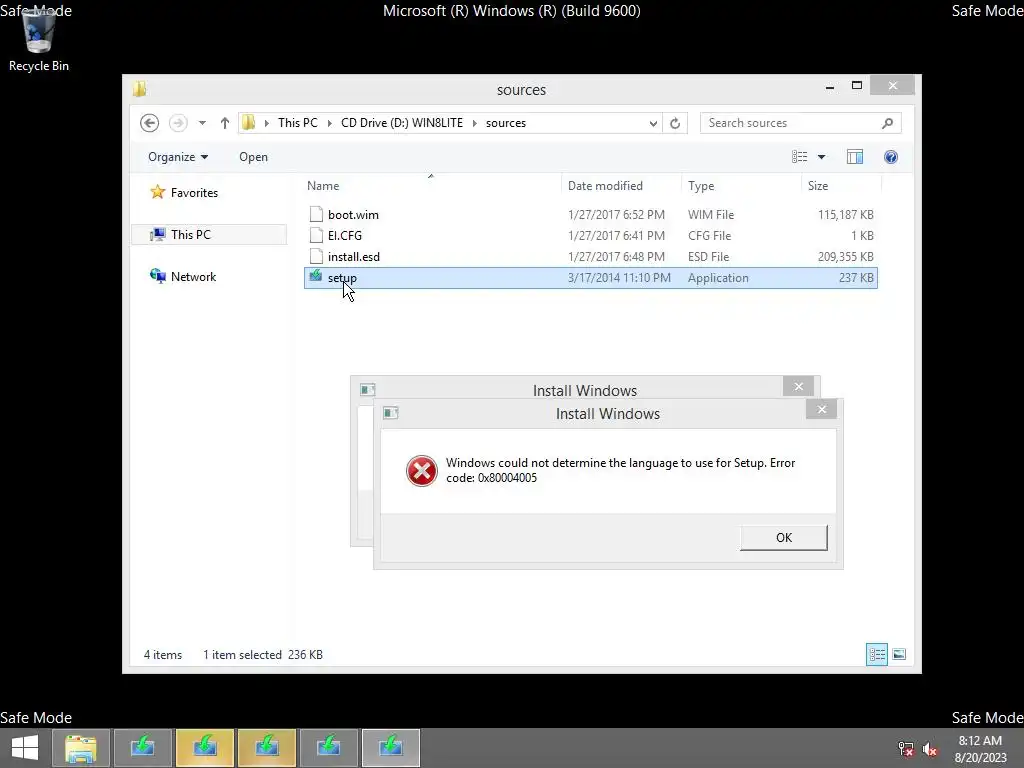Click the front Install Windows title icon
The image size is (1024, 768).
point(391,413)
